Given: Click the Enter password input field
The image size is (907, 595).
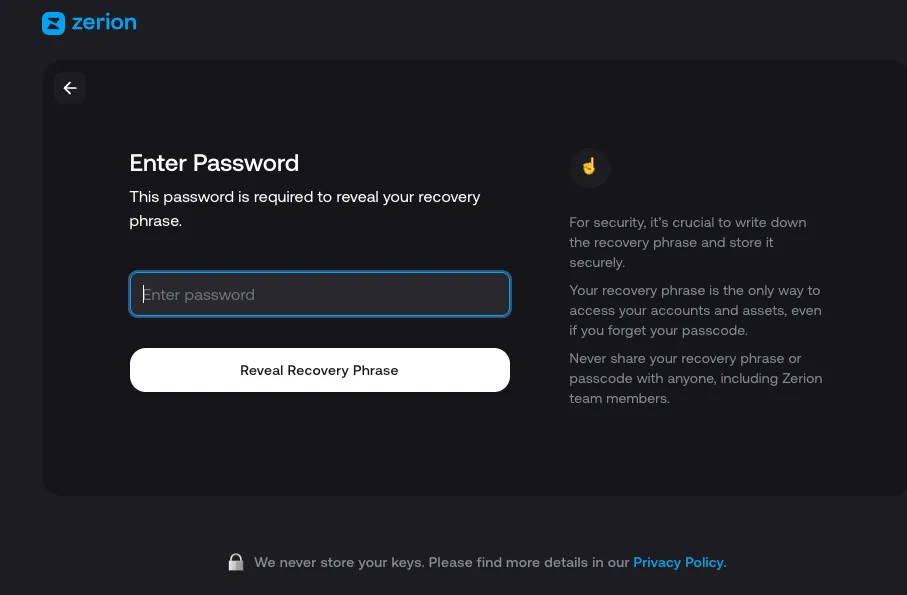Looking at the screenshot, I should click(x=319, y=294).
